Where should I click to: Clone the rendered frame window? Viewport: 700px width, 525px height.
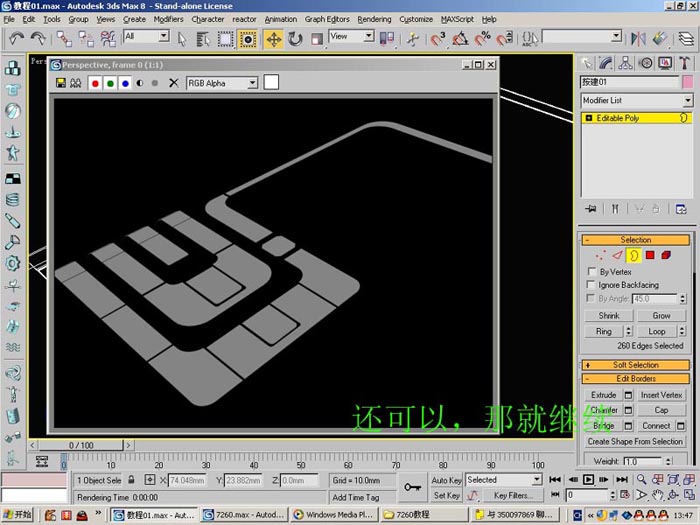pyautogui.click(x=75, y=83)
